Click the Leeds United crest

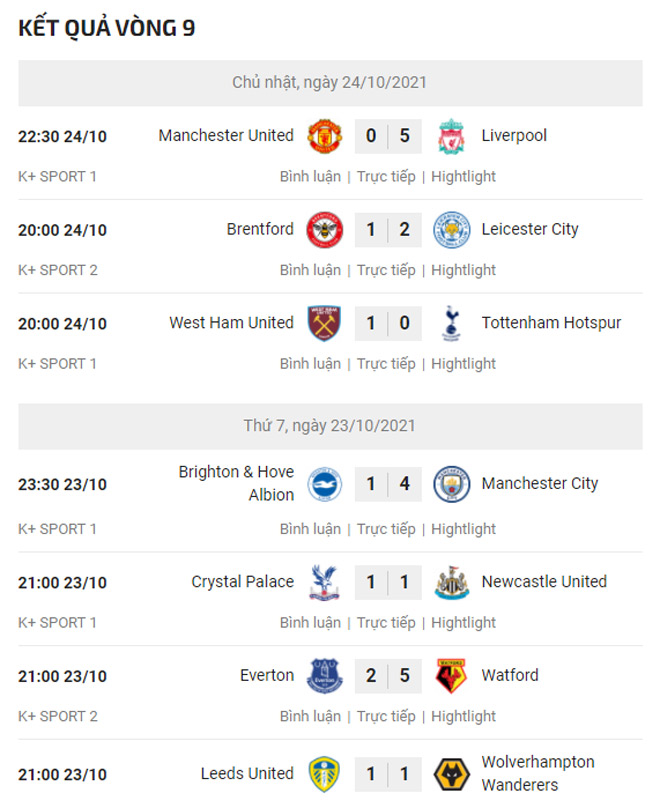coord(324,774)
